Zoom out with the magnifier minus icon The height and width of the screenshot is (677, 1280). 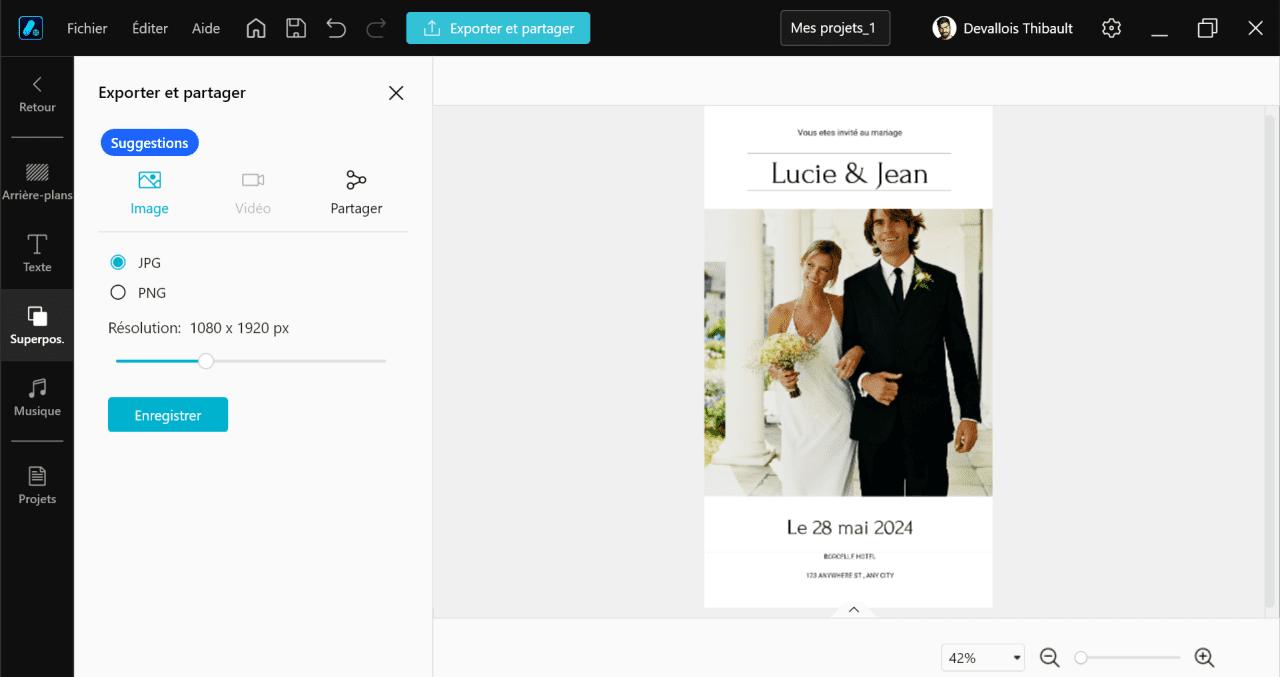(x=1049, y=657)
